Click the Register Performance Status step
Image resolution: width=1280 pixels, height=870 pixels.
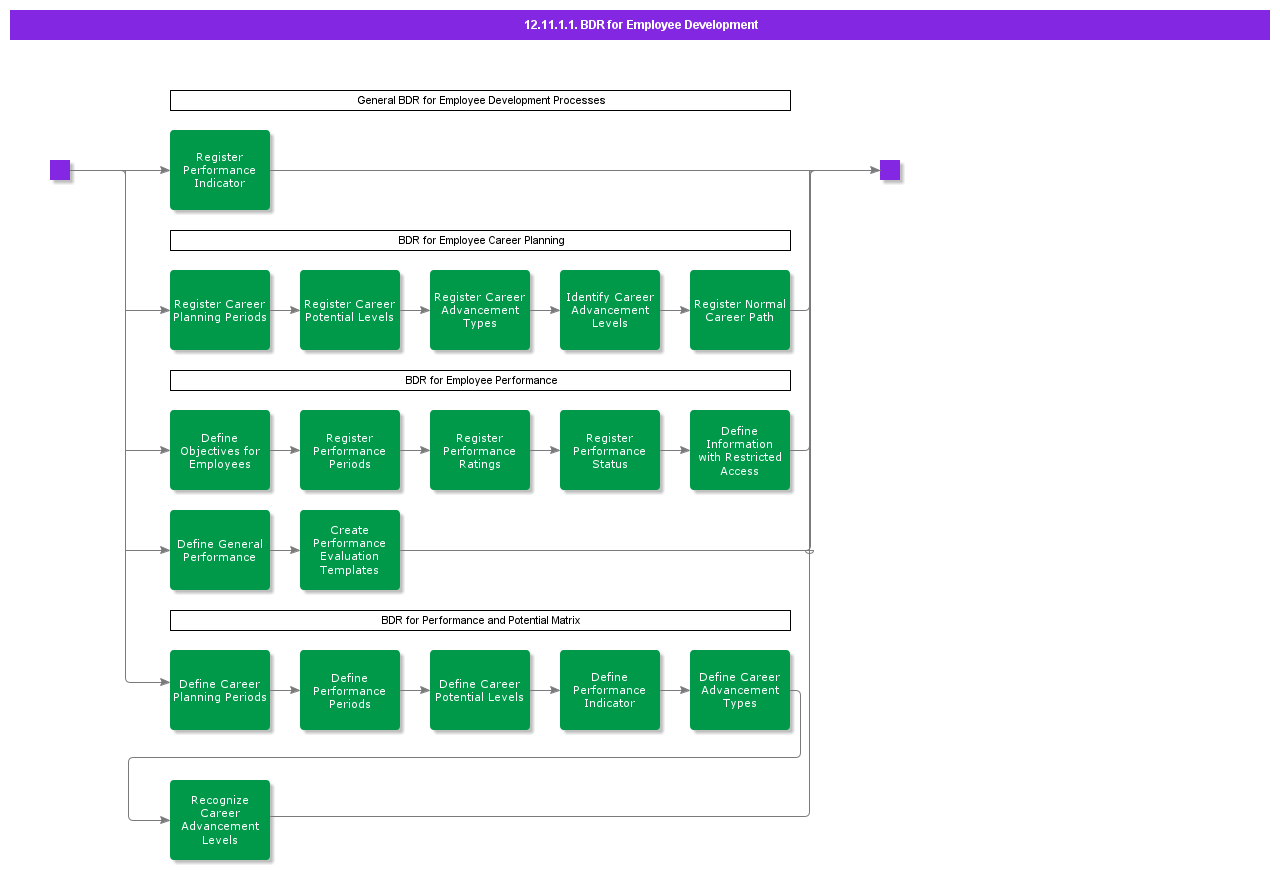pyautogui.click(x=610, y=450)
